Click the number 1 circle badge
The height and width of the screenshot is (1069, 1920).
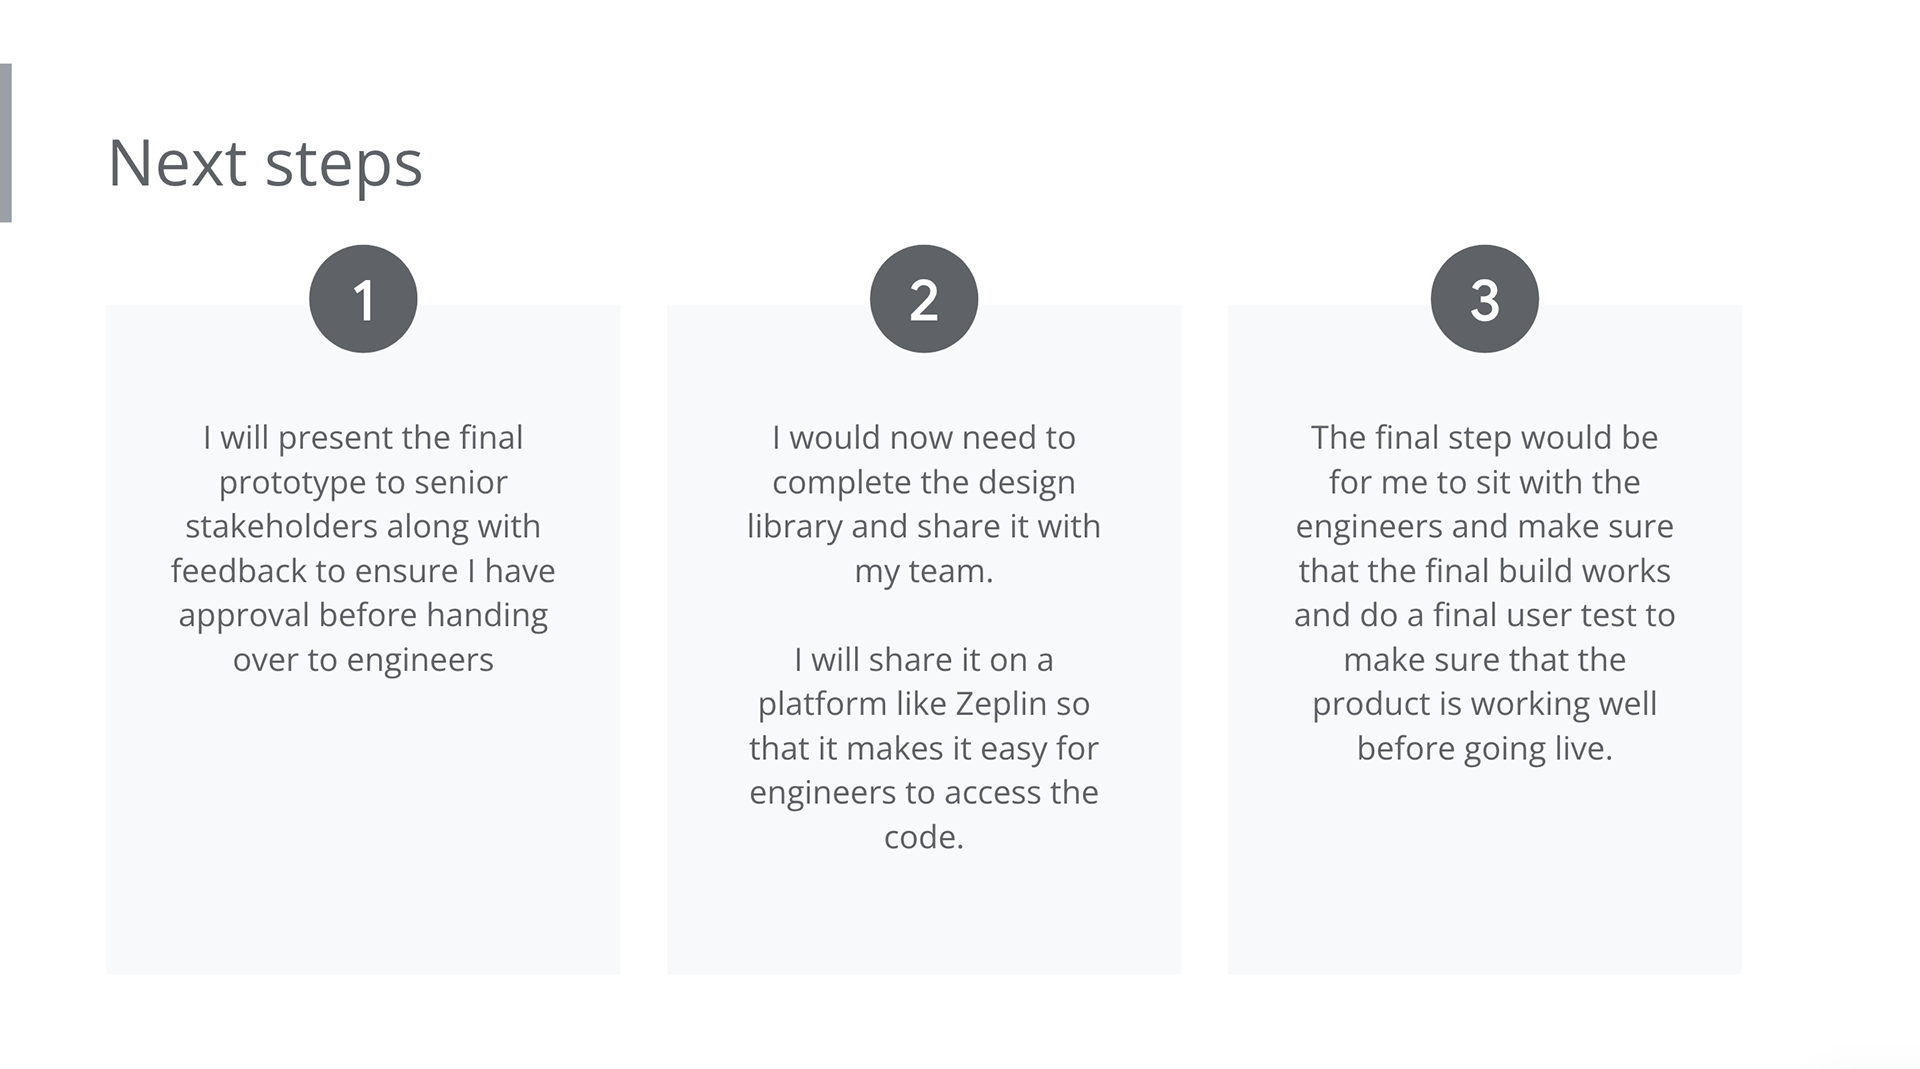coord(363,299)
